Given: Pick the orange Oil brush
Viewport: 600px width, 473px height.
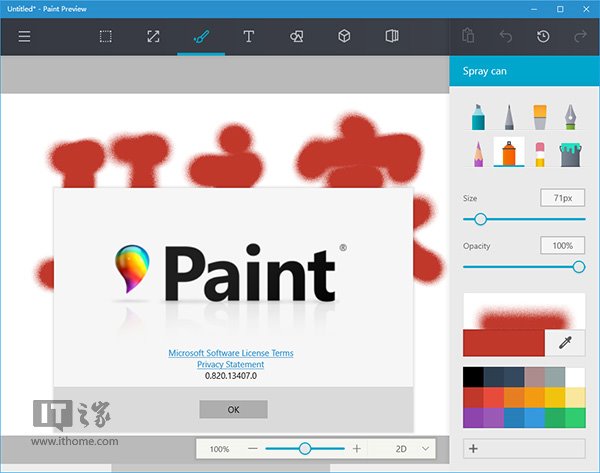Looking at the screenshot, I should 540,117.
